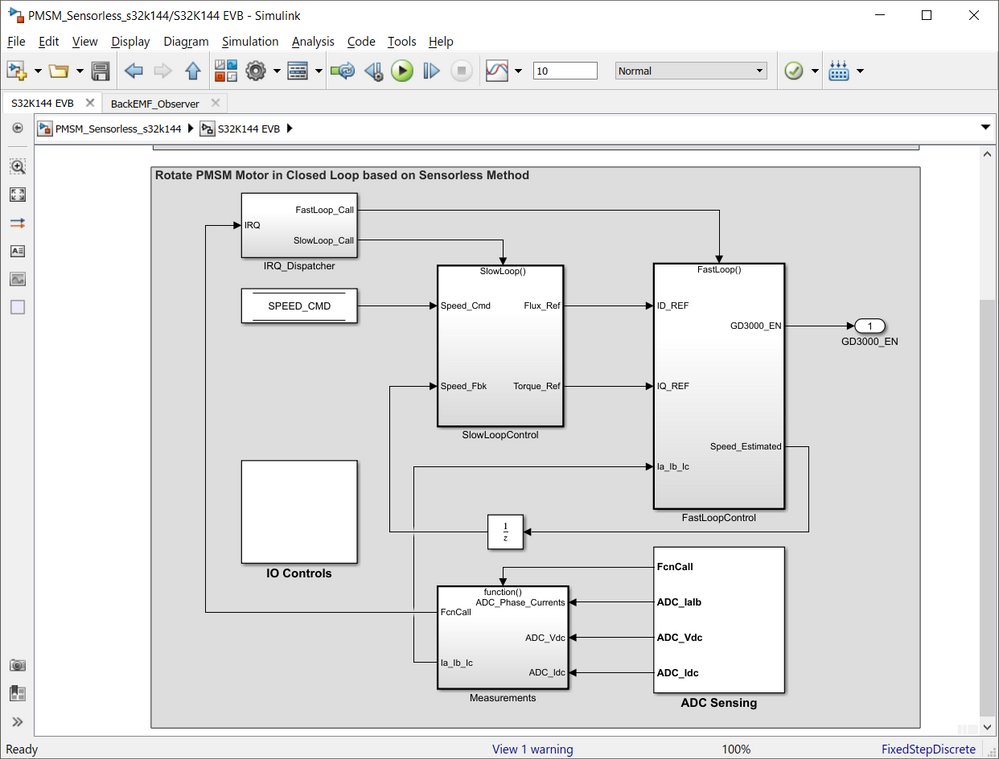
Task: Open the Data Inspector scope icon
Action: coord(497,71)
